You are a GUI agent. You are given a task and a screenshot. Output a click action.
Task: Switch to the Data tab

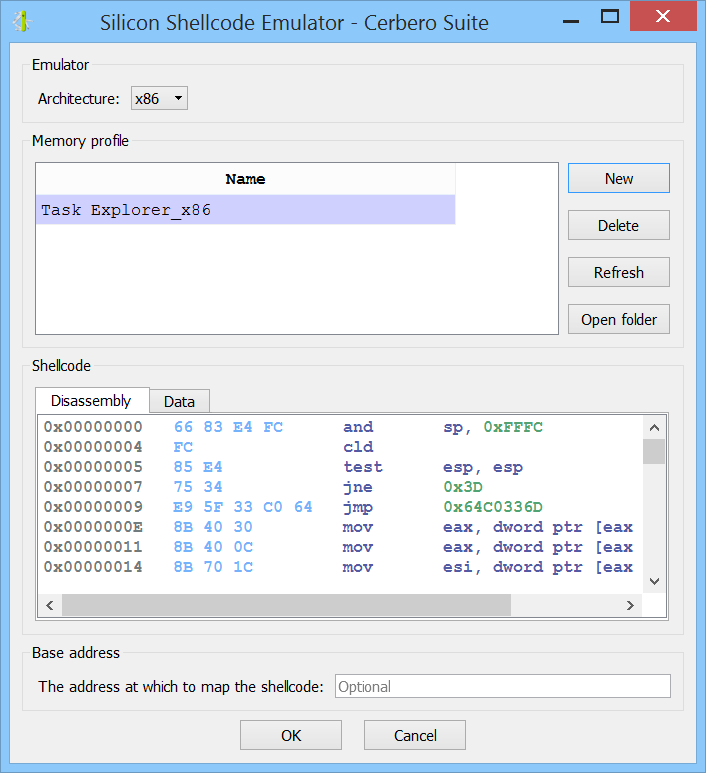pos(179,402)
